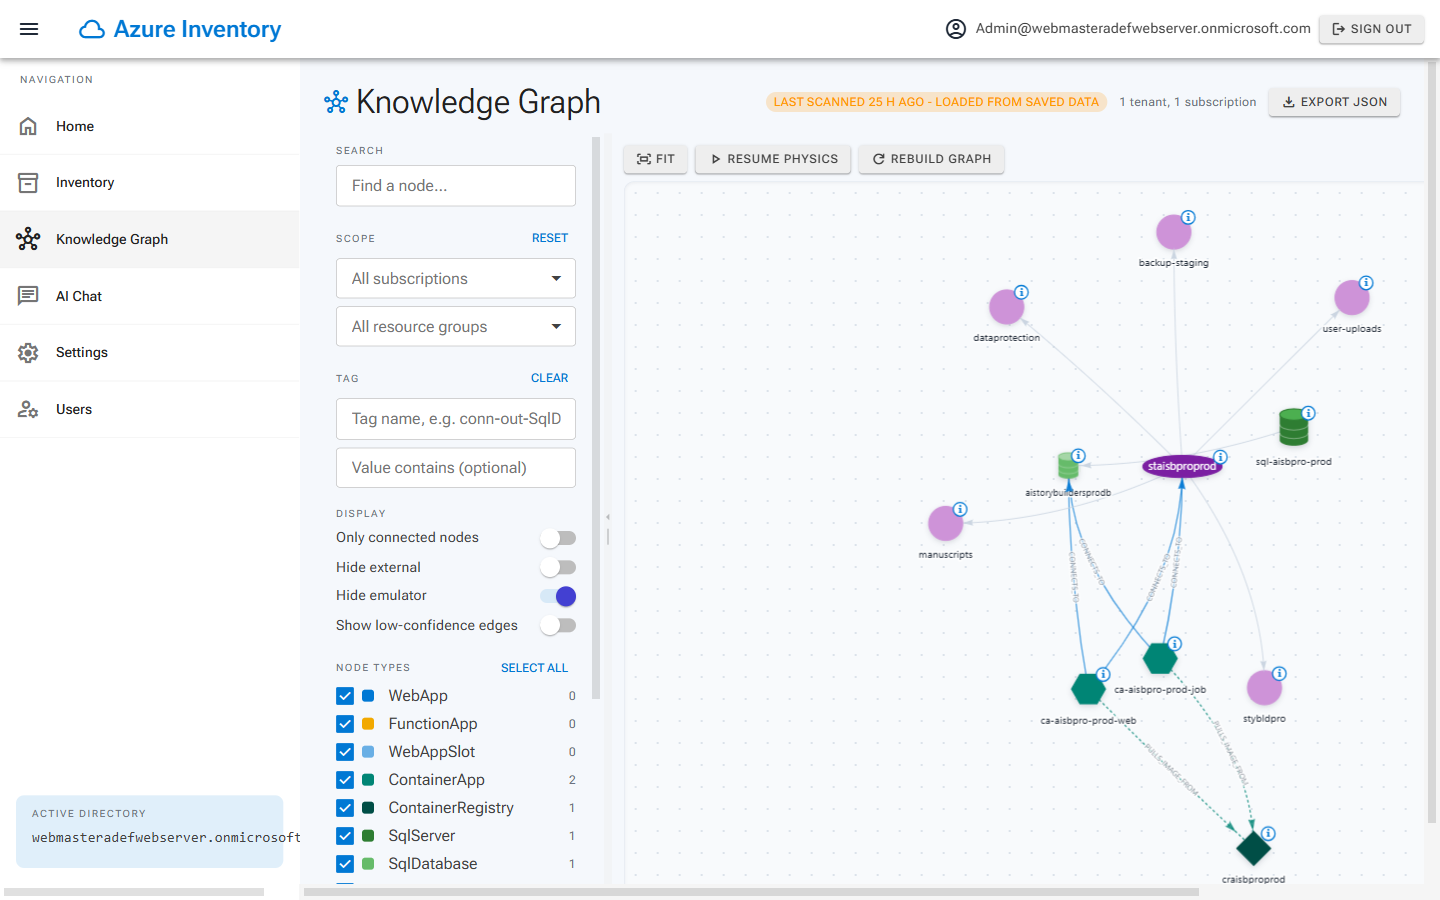The width and height of the screenshot is (1440, 900).
Task: Uncheck the FunctionApp node type
Action: [345, 724]
